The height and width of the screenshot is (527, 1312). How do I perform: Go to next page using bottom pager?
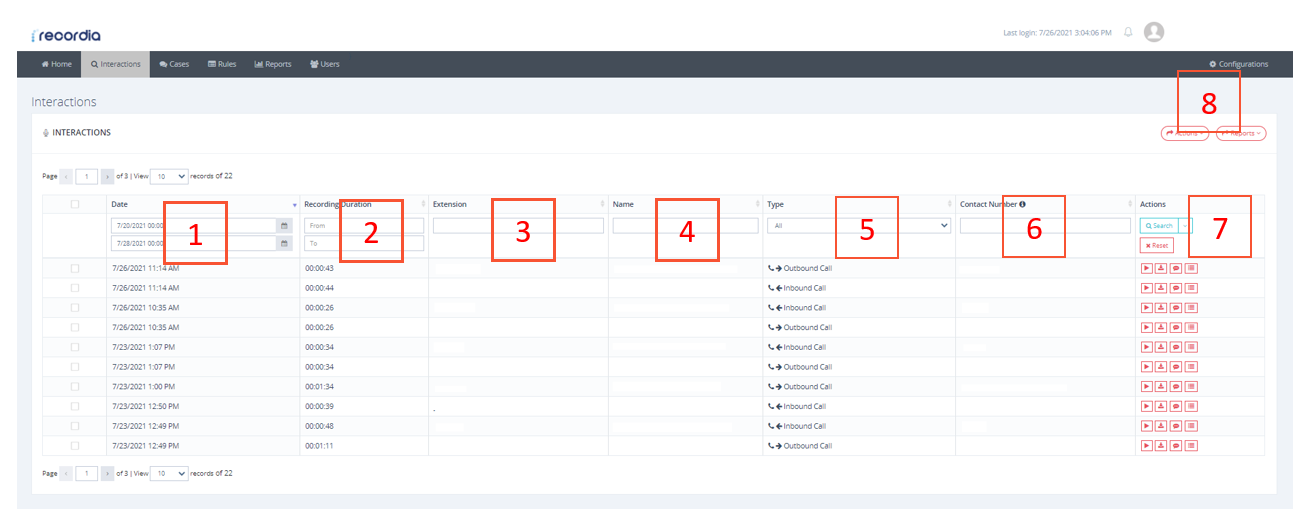(107, 473)
